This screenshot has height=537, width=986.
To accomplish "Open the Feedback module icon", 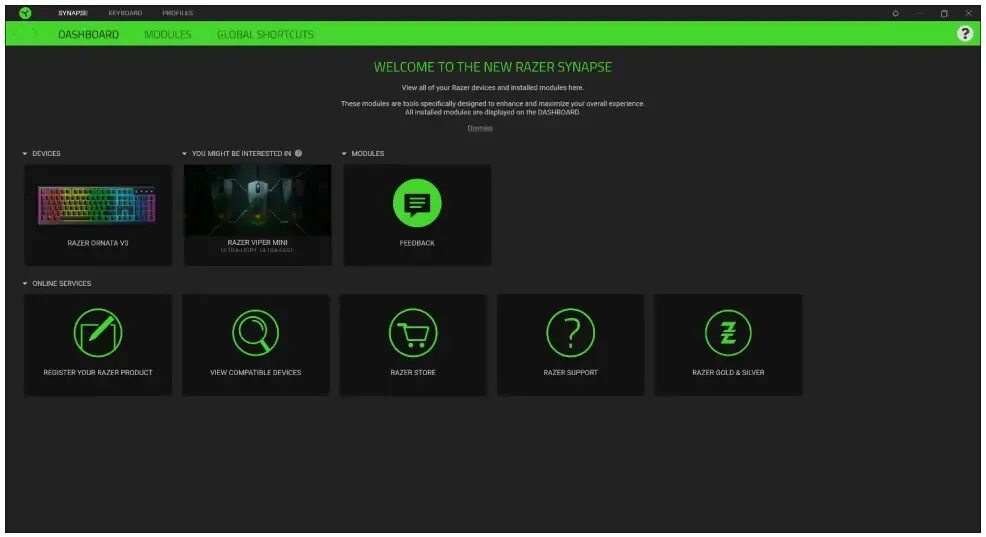I will click(x=417, y=203).
